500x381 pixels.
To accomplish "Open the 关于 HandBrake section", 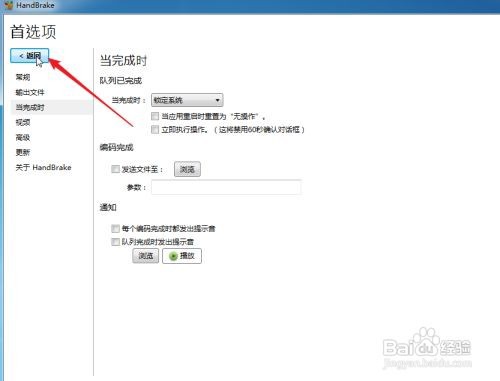I will pyautogui.click(x=43, y=167).
